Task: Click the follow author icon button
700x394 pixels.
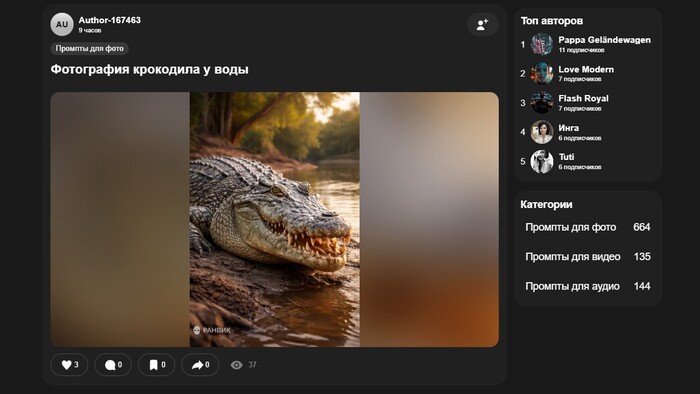Action: pos(482,25)
